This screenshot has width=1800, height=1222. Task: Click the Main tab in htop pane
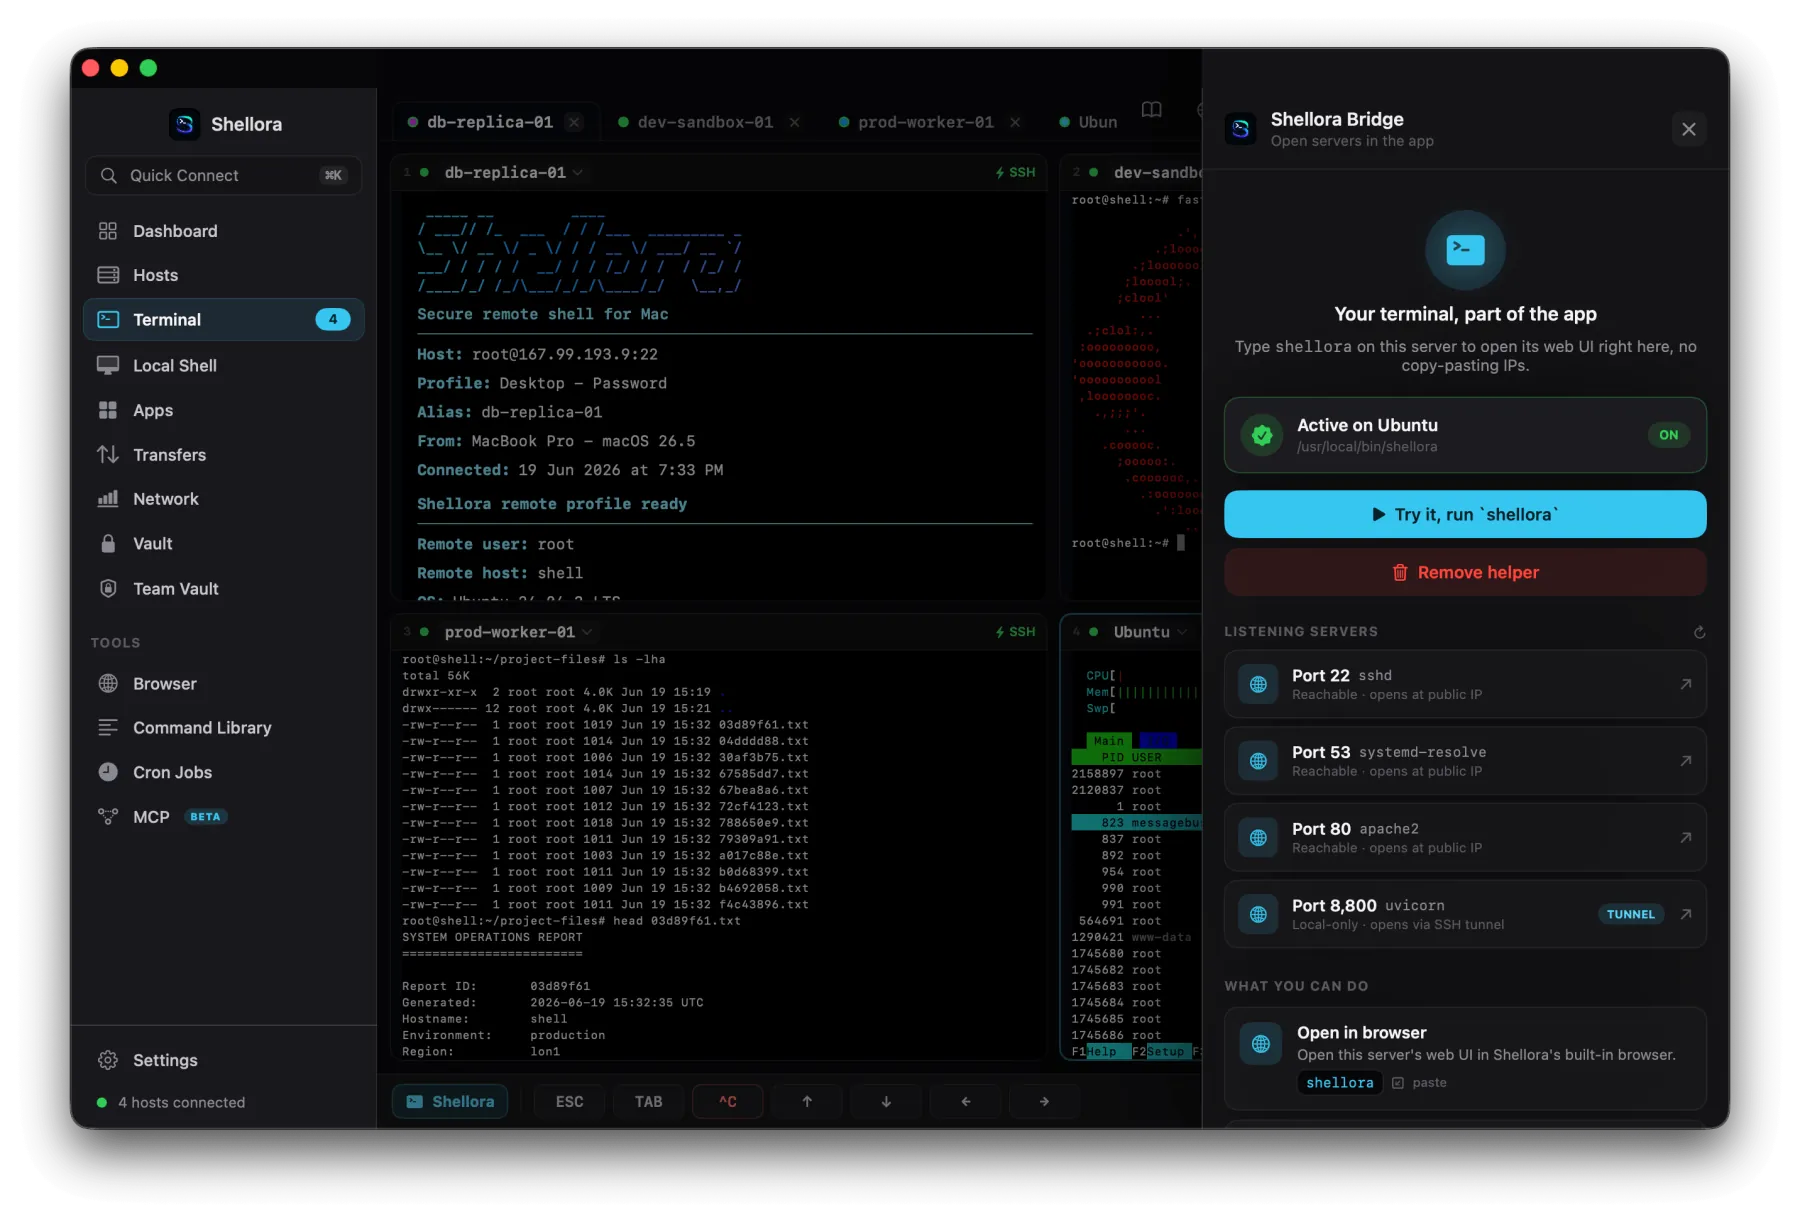tap(1108, 741)
